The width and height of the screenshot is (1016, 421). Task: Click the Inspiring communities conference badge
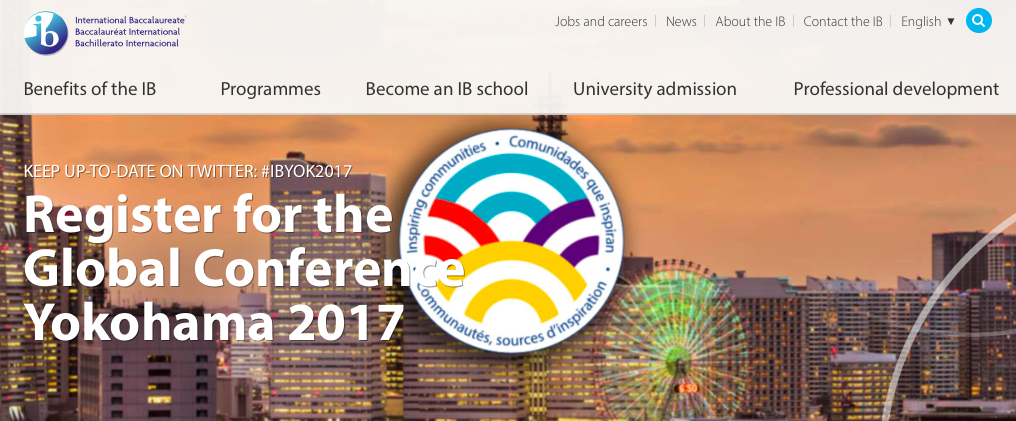(x=511, y=240)
